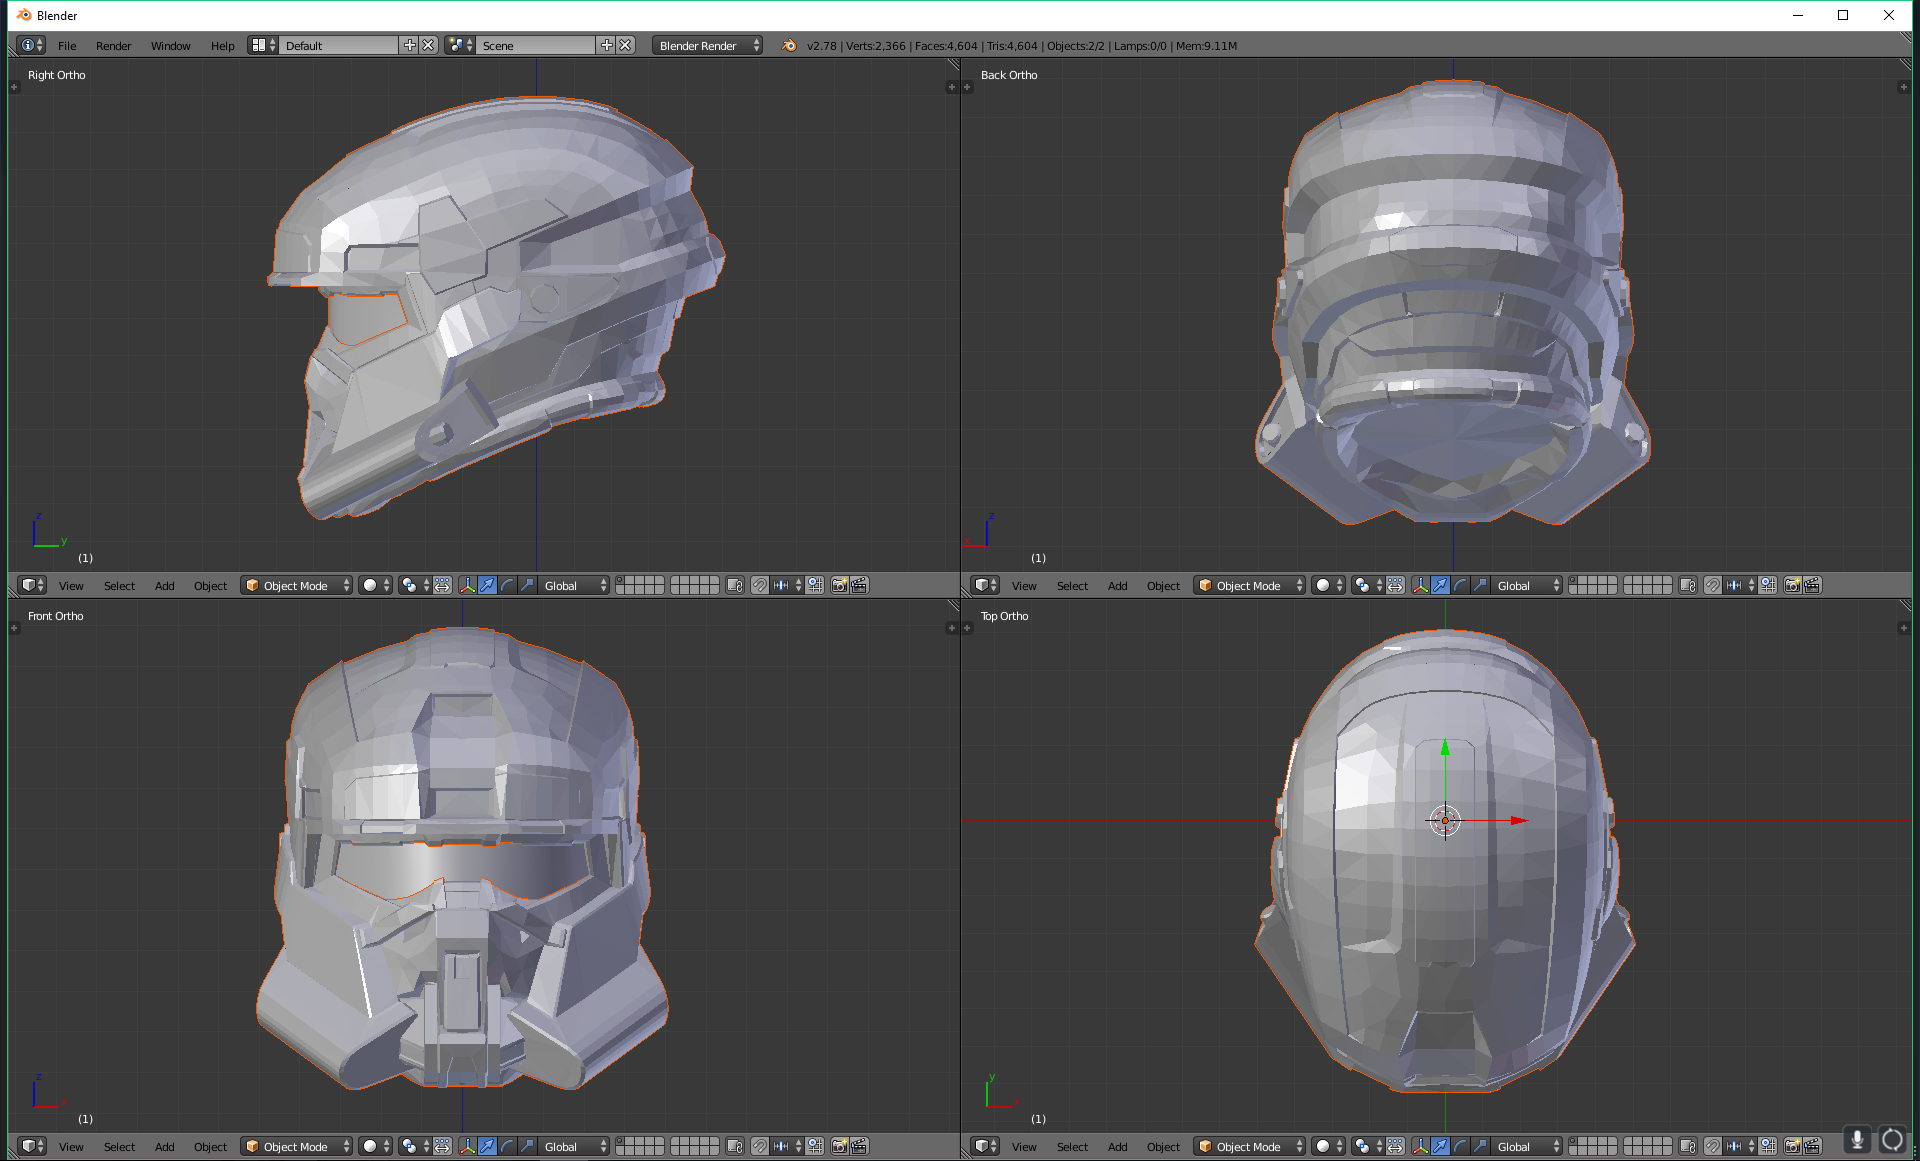Enable rotate manipulator in Right Ortho viewport
1920x1161 pixels.
coord(507,585)
